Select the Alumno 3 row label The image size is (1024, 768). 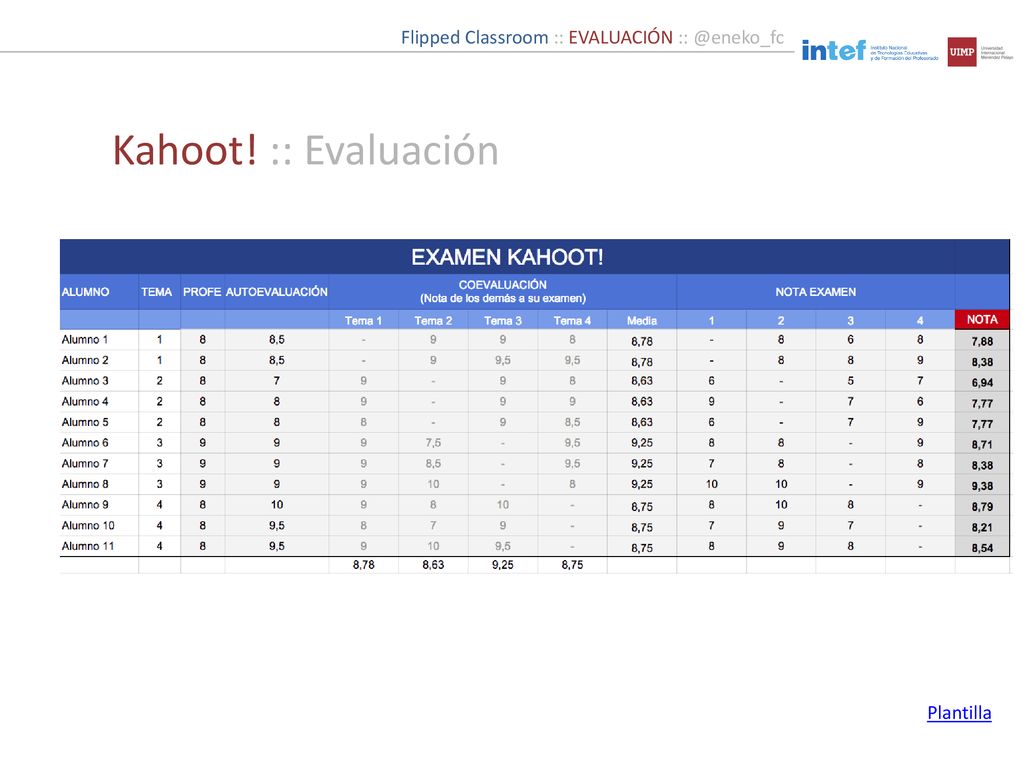point(85,381)
